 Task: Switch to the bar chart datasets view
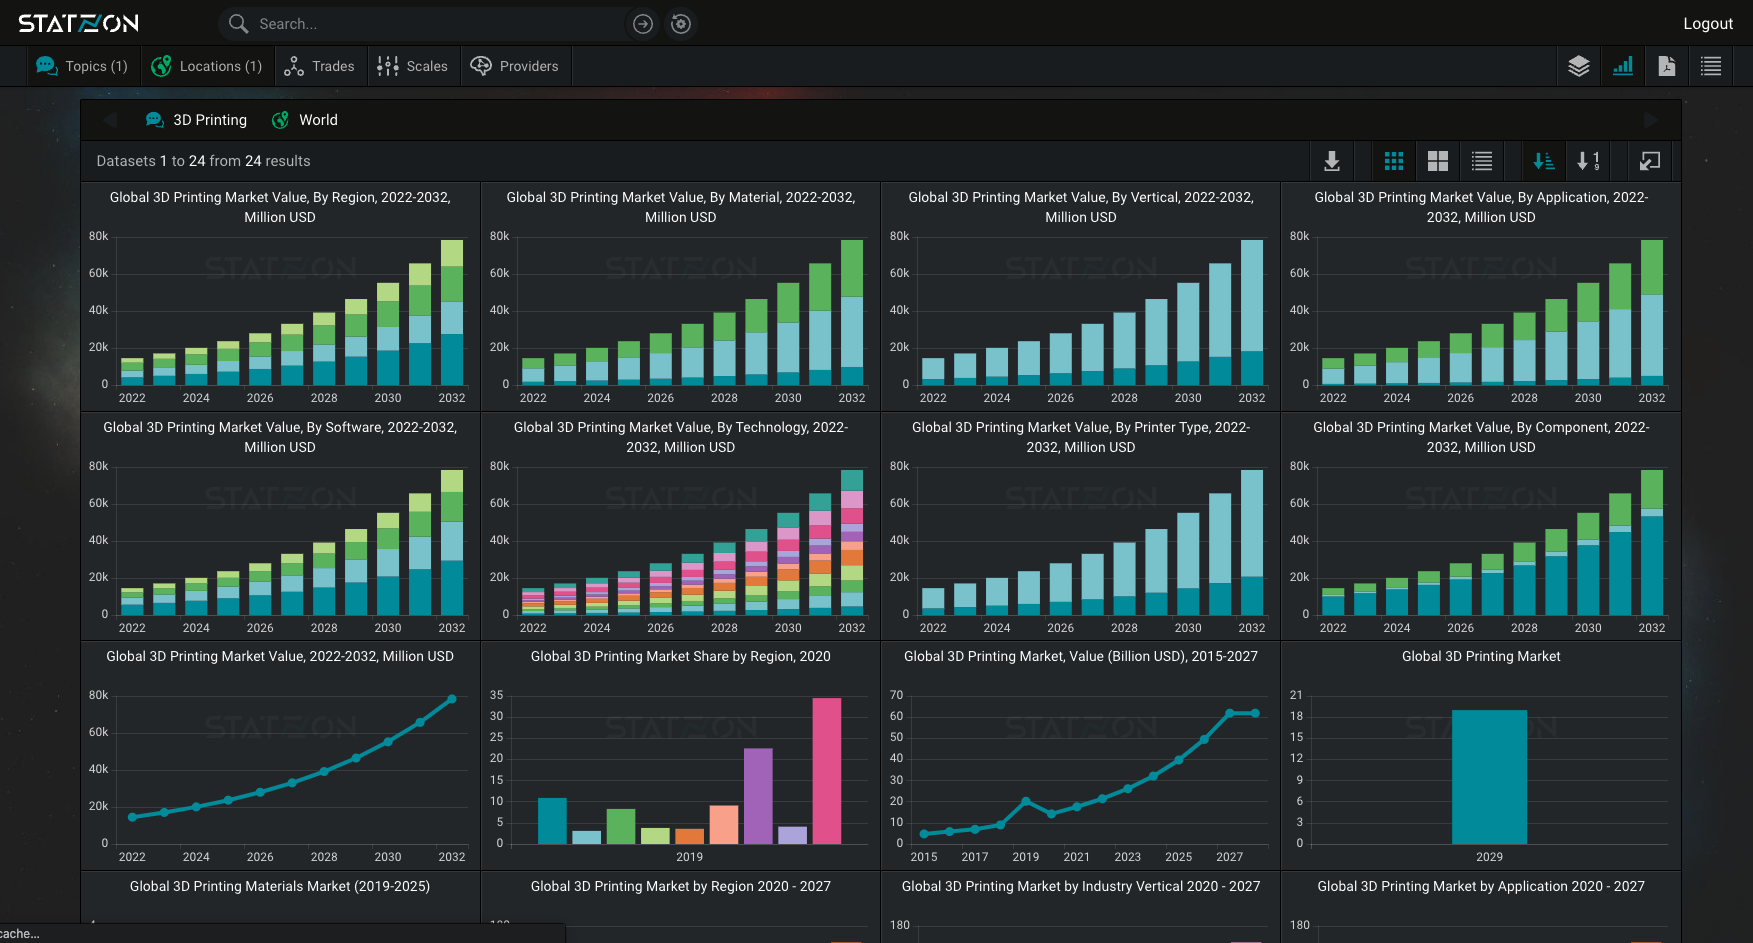coord(1623,66)
